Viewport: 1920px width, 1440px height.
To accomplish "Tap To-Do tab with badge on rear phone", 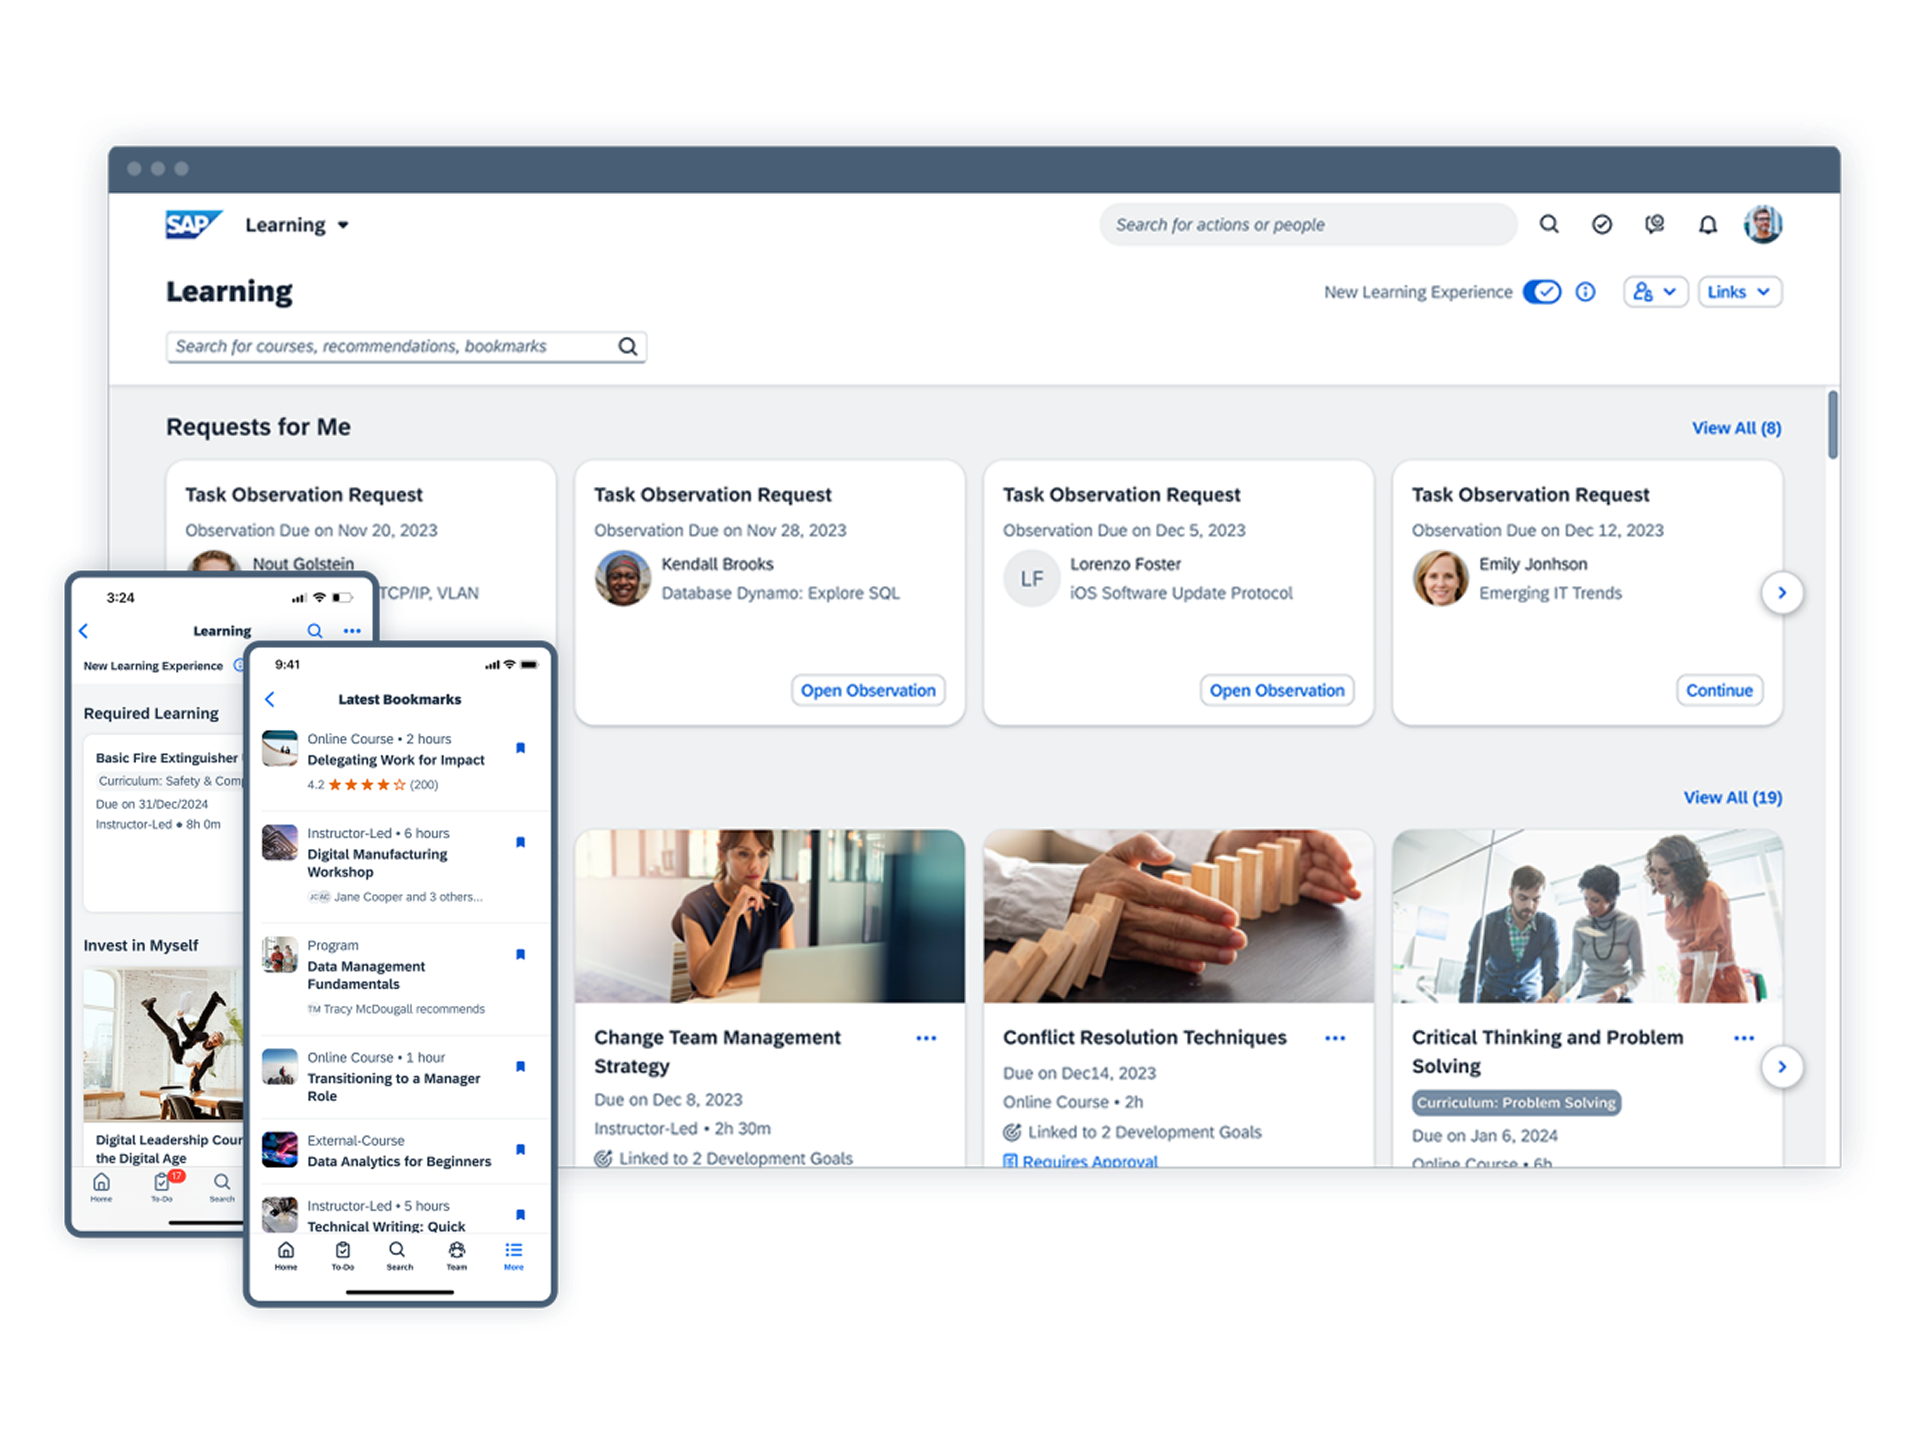I will [x=163, y=1187].
